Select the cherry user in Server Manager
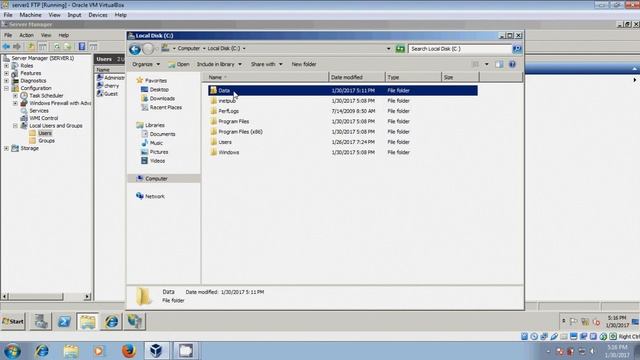 coord(111,86)
